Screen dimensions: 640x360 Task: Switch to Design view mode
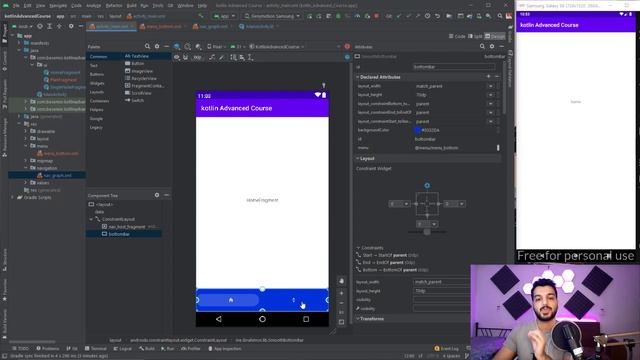[495, 36]
